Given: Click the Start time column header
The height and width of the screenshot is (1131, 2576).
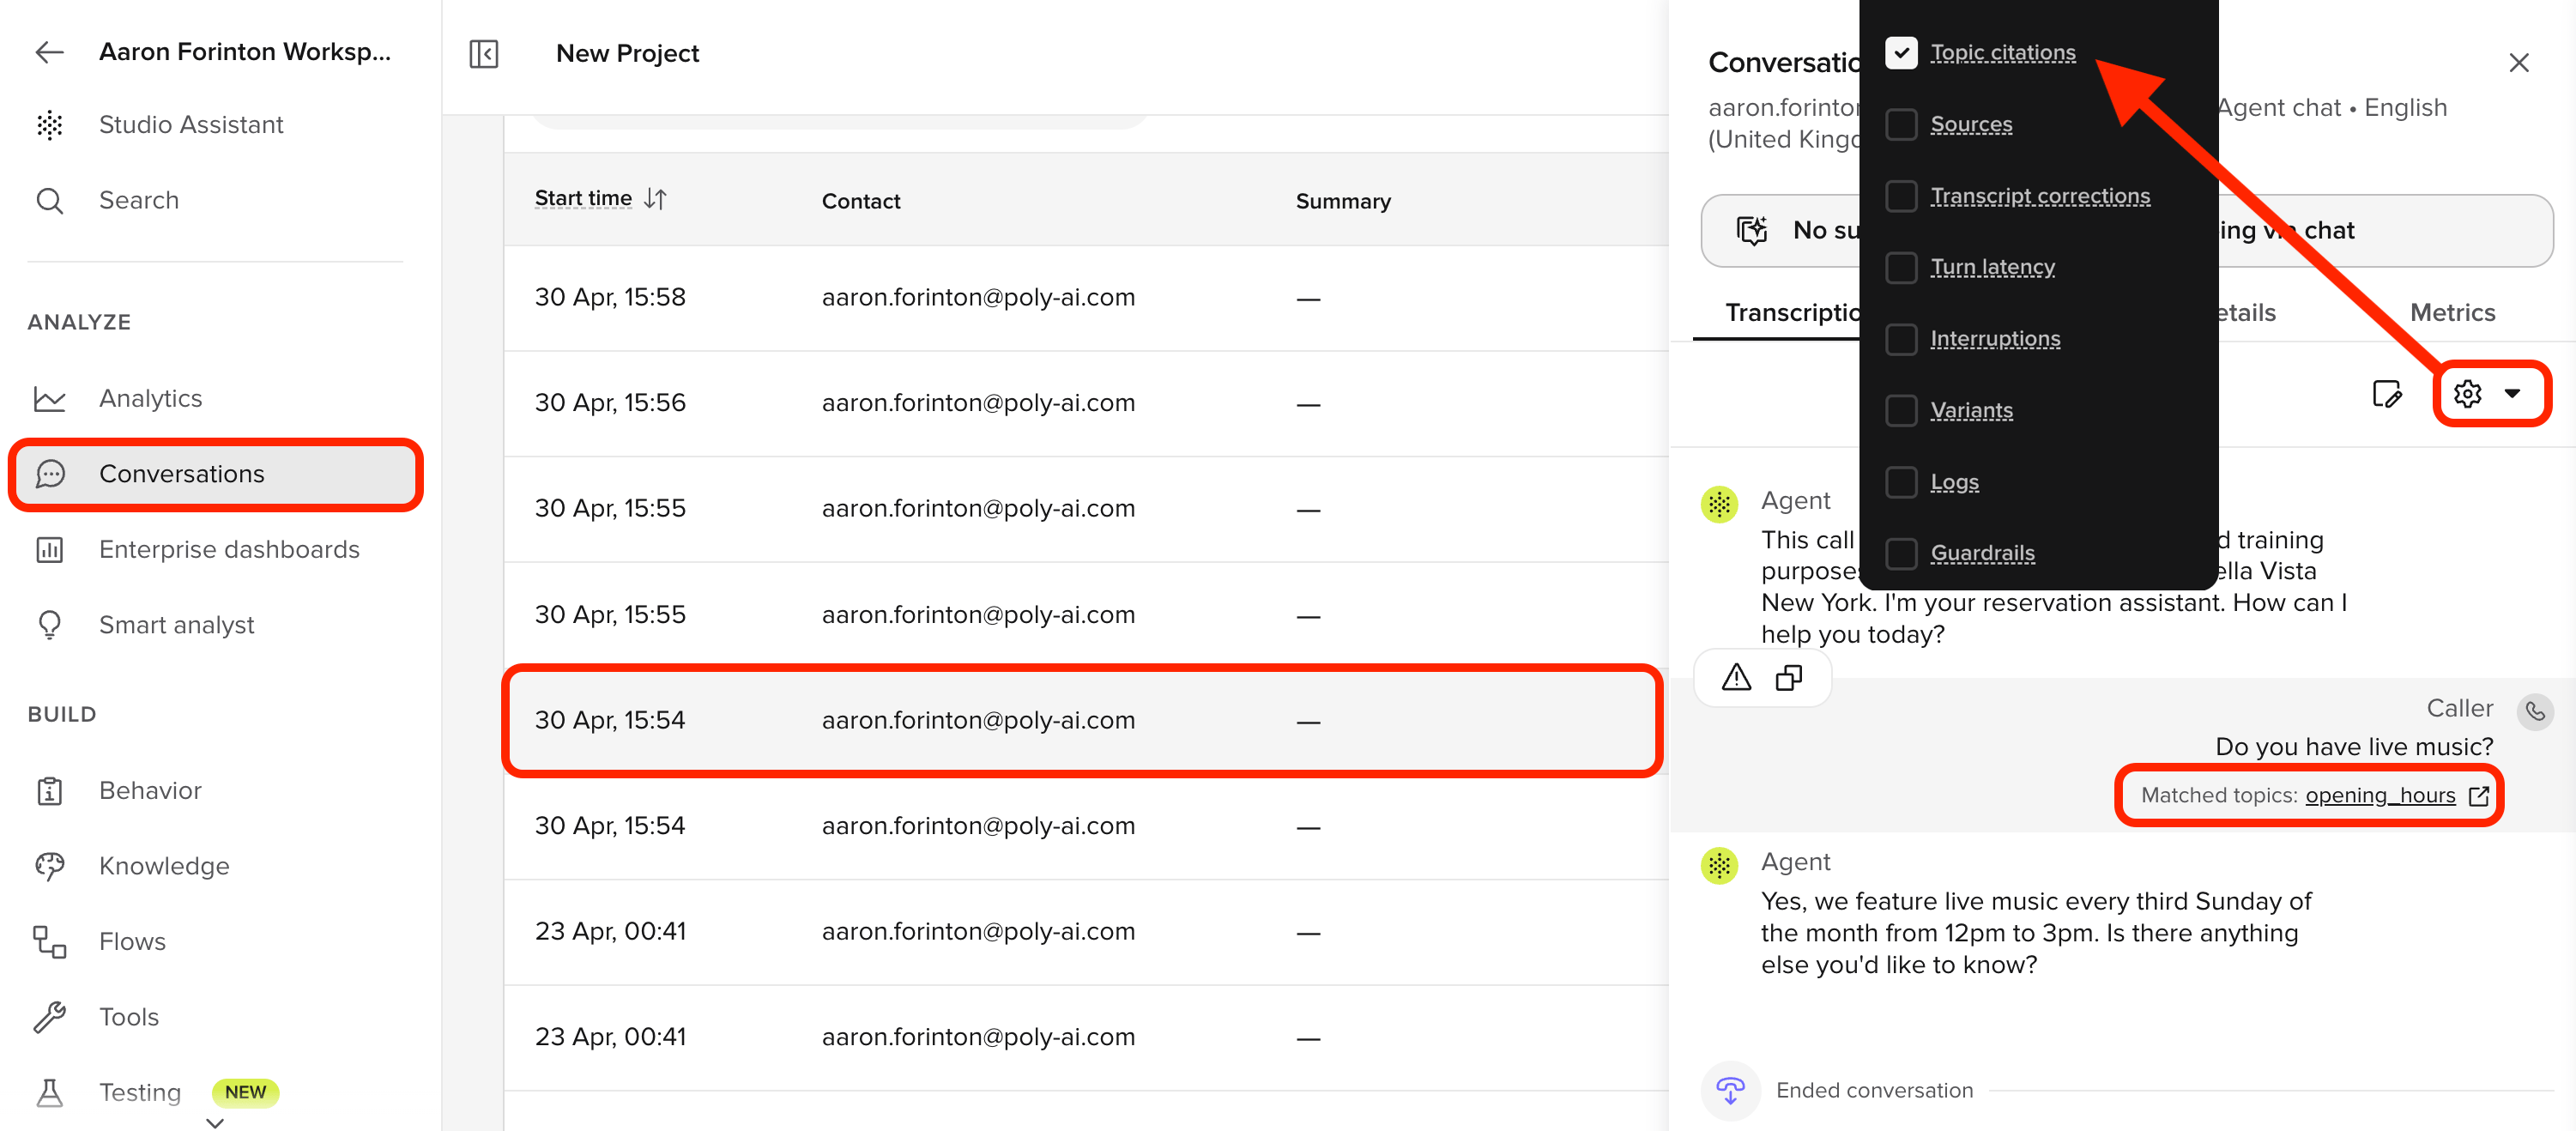Looking at the screenshot, I should pos(583,199).
